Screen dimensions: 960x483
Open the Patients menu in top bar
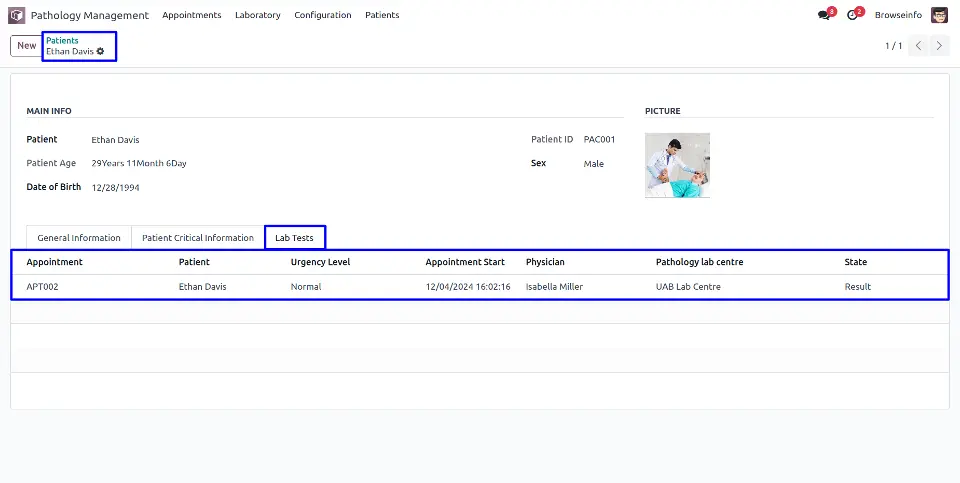coord(382,15)
